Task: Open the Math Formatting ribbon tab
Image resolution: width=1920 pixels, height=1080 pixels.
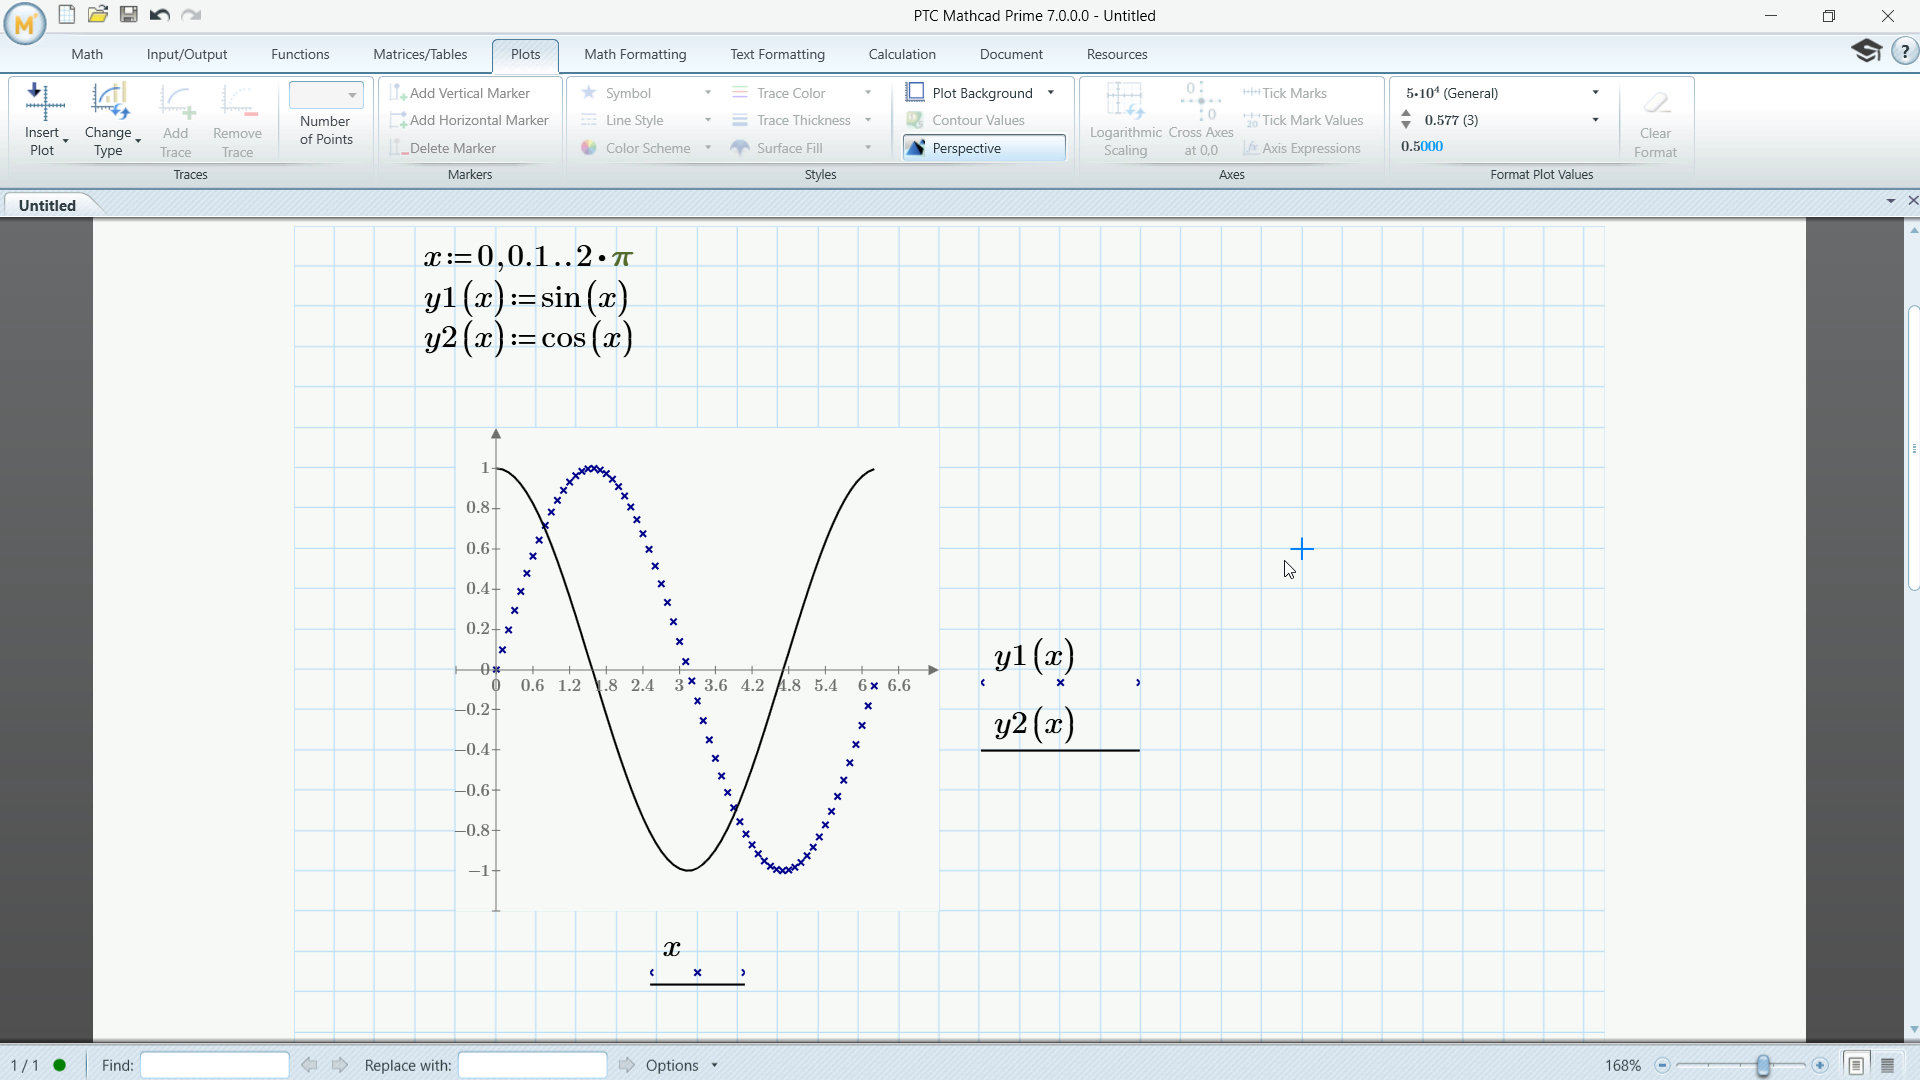Action: point(635,55)
